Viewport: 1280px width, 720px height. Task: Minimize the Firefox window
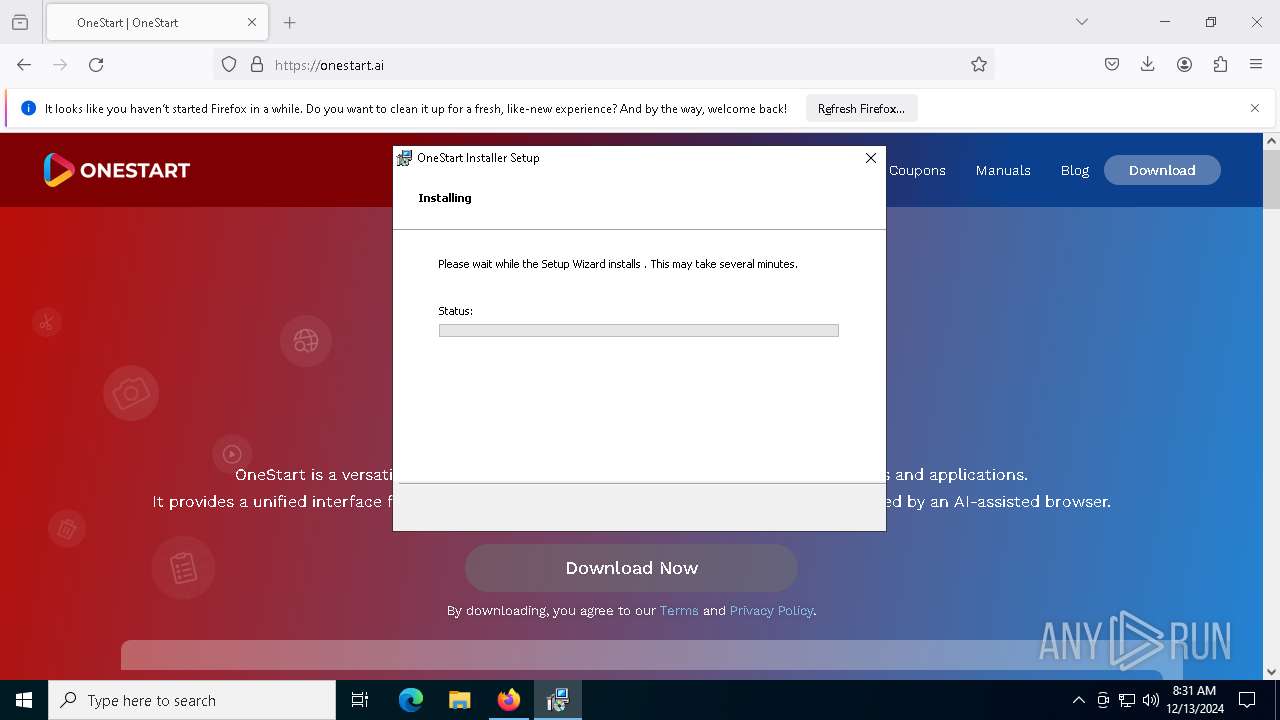pyautogui.click(x=1165, y=22)
